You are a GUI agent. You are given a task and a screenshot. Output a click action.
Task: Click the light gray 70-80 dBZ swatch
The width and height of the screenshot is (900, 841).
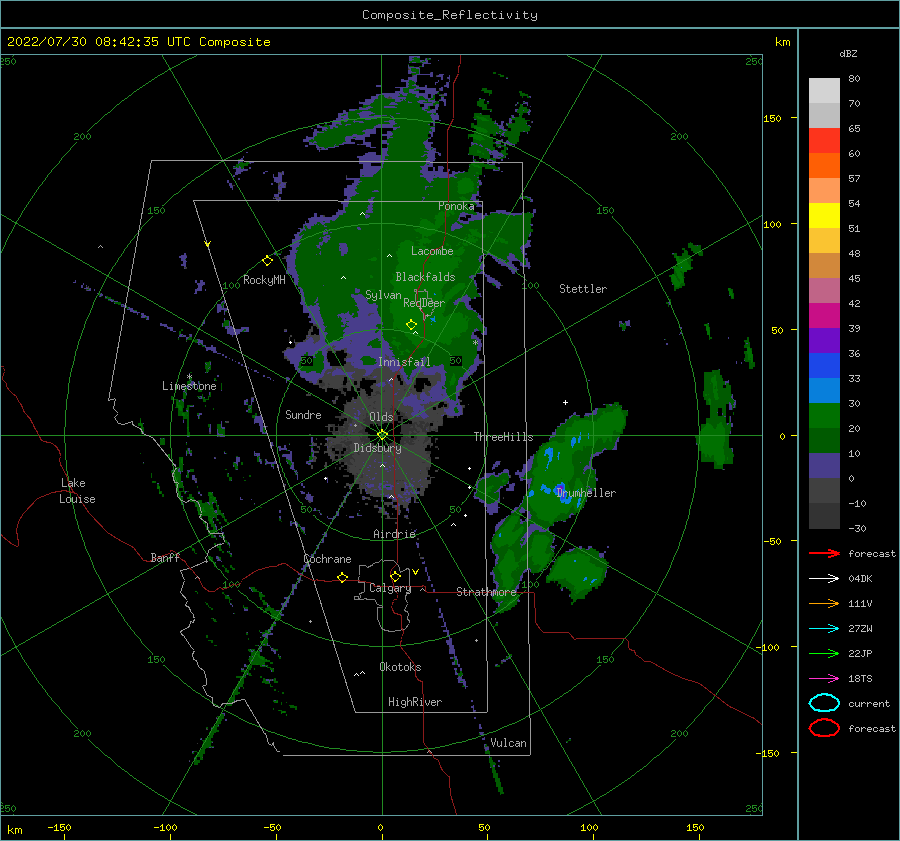tap(824, 91)
